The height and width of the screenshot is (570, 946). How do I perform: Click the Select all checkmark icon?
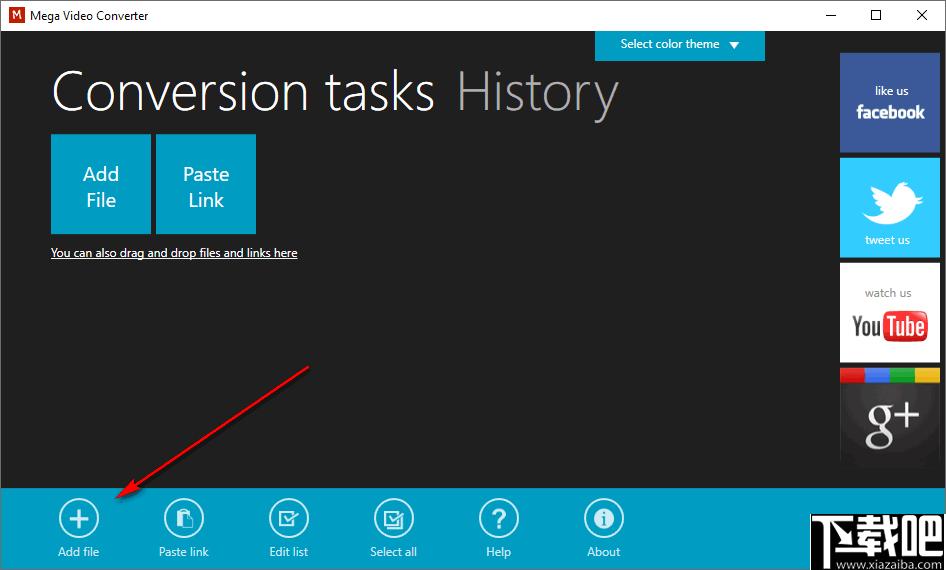coord(394,518)
